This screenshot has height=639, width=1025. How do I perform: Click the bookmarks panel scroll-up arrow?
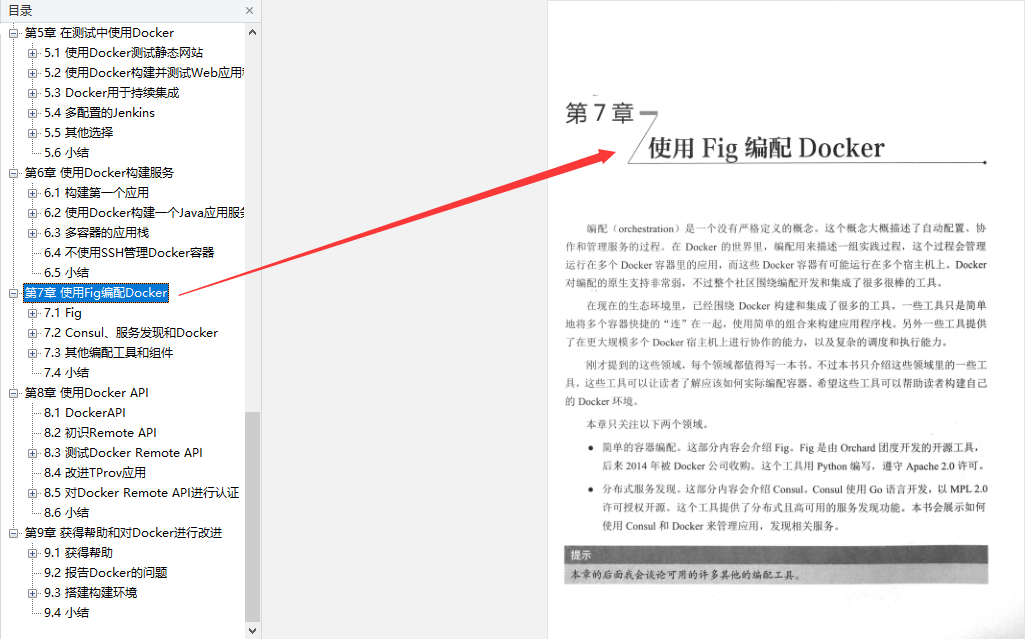[x=253, y=32]
